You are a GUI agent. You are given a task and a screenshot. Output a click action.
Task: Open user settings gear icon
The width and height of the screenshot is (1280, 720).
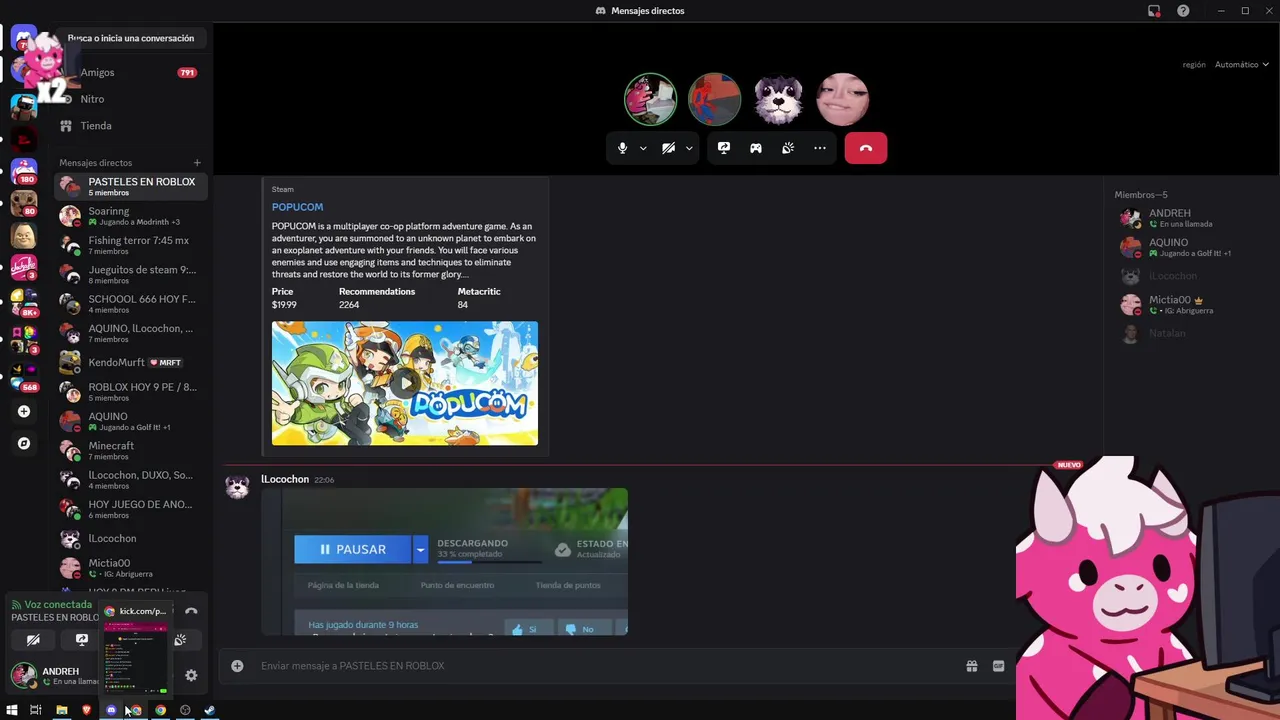pyautogui.click(x=191, y=676)
